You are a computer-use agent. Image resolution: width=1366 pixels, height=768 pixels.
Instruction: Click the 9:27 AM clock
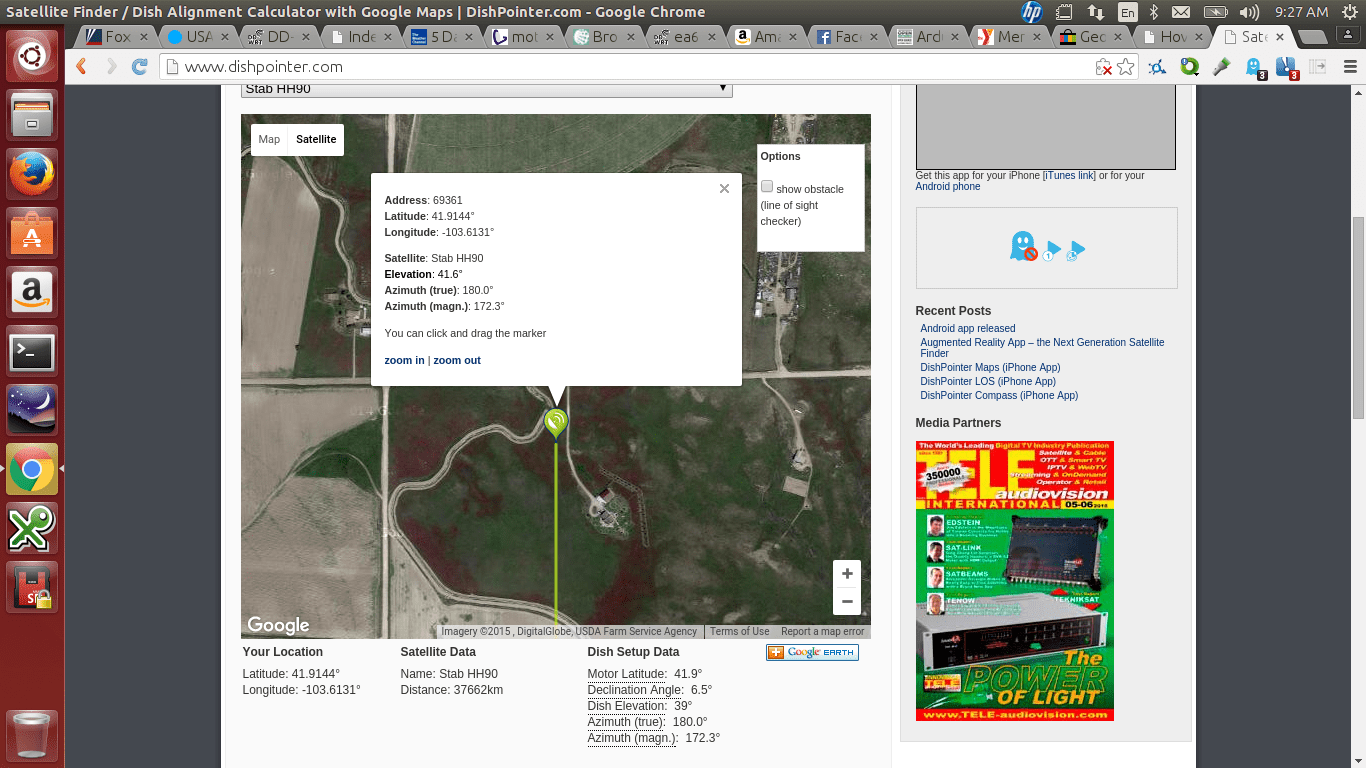[x=1302, y=12]
